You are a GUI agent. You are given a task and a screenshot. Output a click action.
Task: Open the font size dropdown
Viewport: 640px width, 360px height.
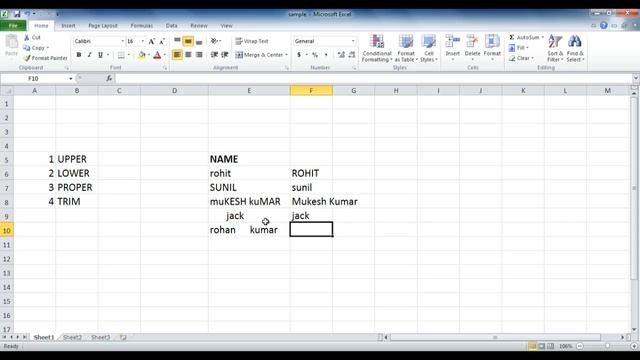[x=142, y=41]
